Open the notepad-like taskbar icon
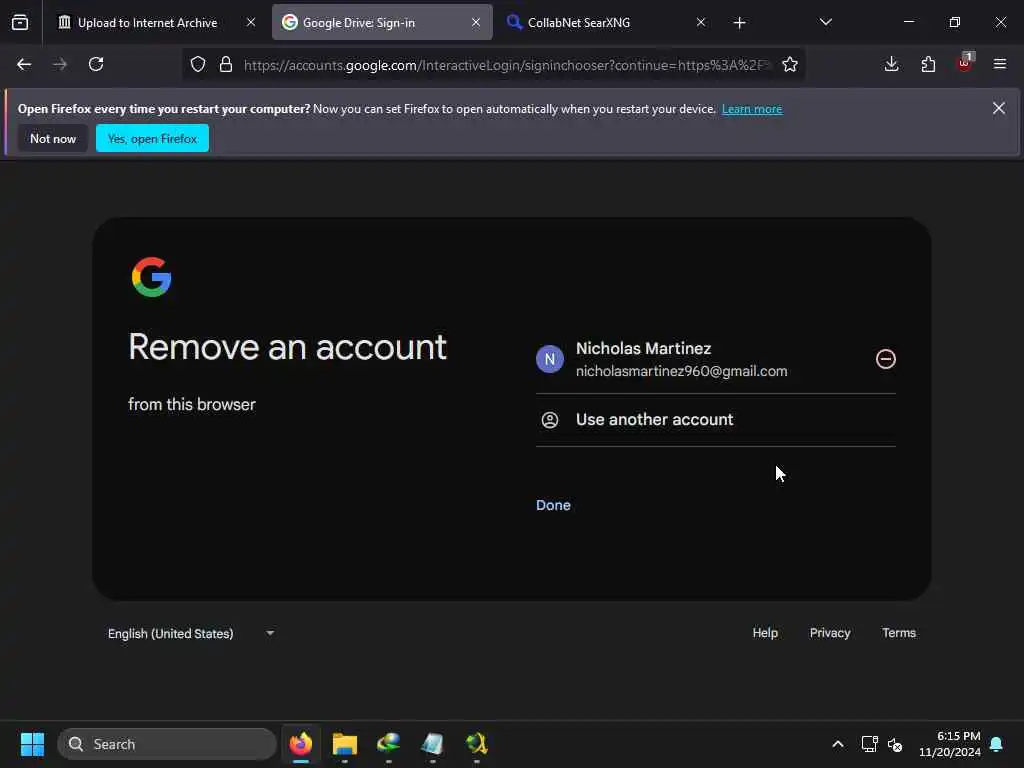The height and width of the screenshot is (768, 1024). pos(432,744)
